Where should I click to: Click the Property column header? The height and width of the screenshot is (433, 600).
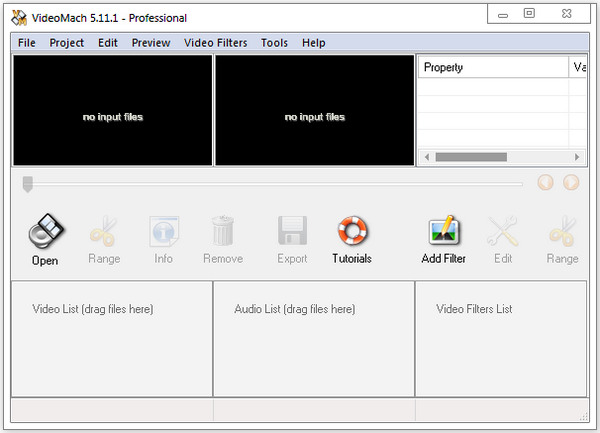click(x=491, y=67)
